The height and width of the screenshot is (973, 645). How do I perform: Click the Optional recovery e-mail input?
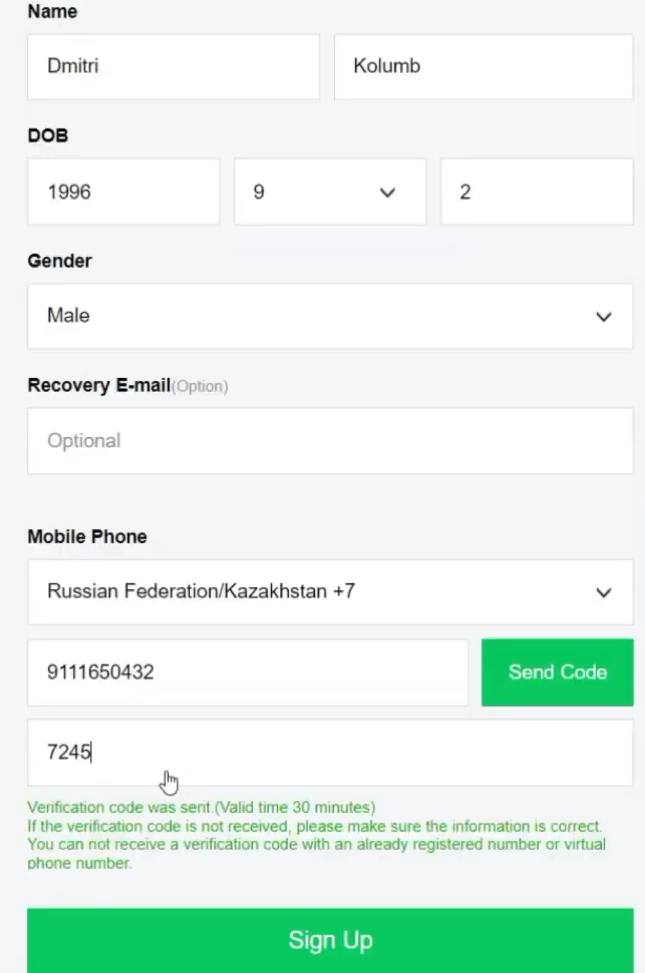(330, 441)
